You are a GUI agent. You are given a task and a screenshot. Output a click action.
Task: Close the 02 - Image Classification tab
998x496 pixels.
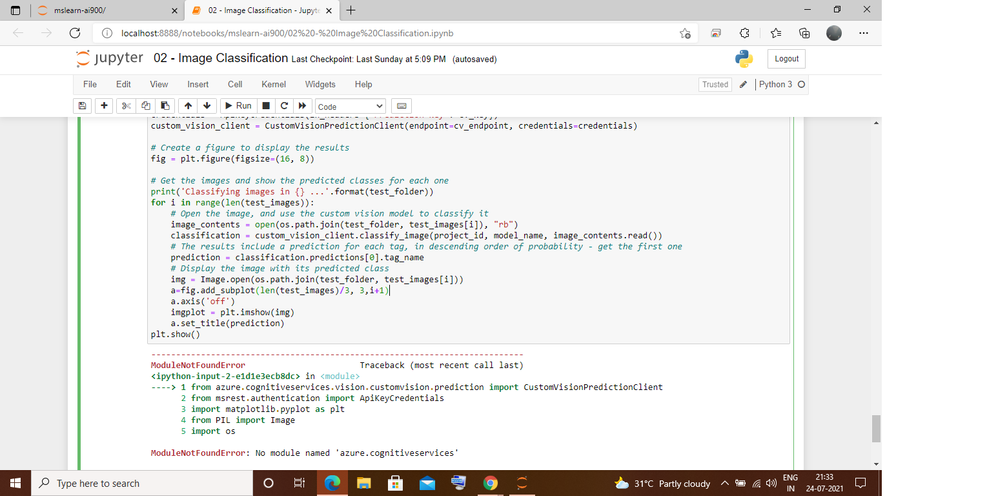[328, 11]
